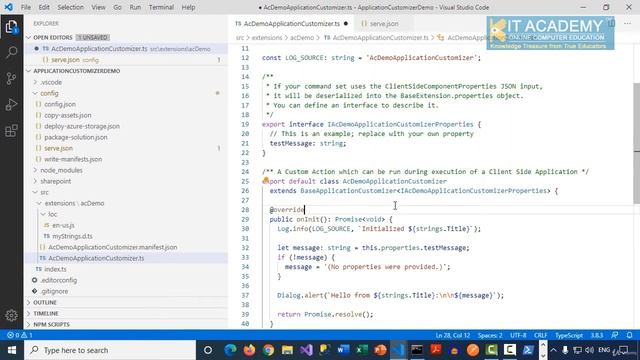Collapse the Open Editors section
This screenshot has width=640, height=360.
(29, 37)
